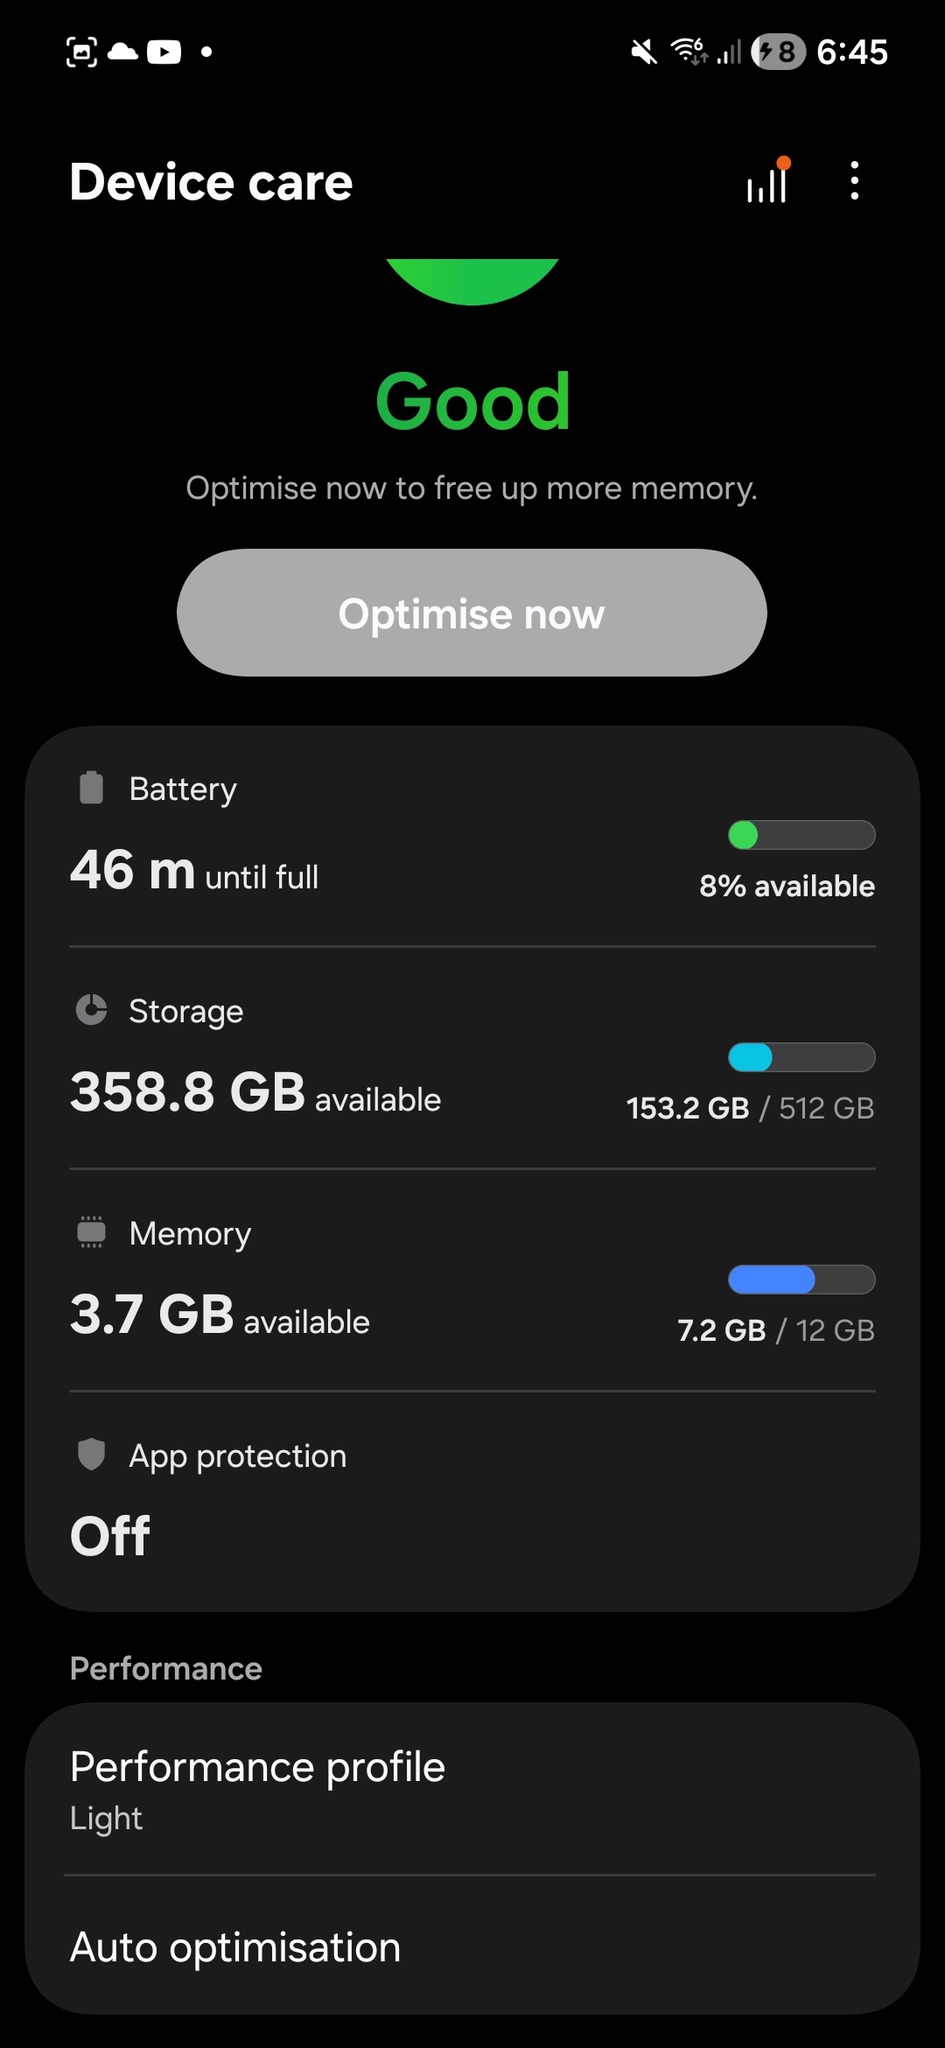
Task: Open the three-dot more options menu
Action: pos(854,181)
